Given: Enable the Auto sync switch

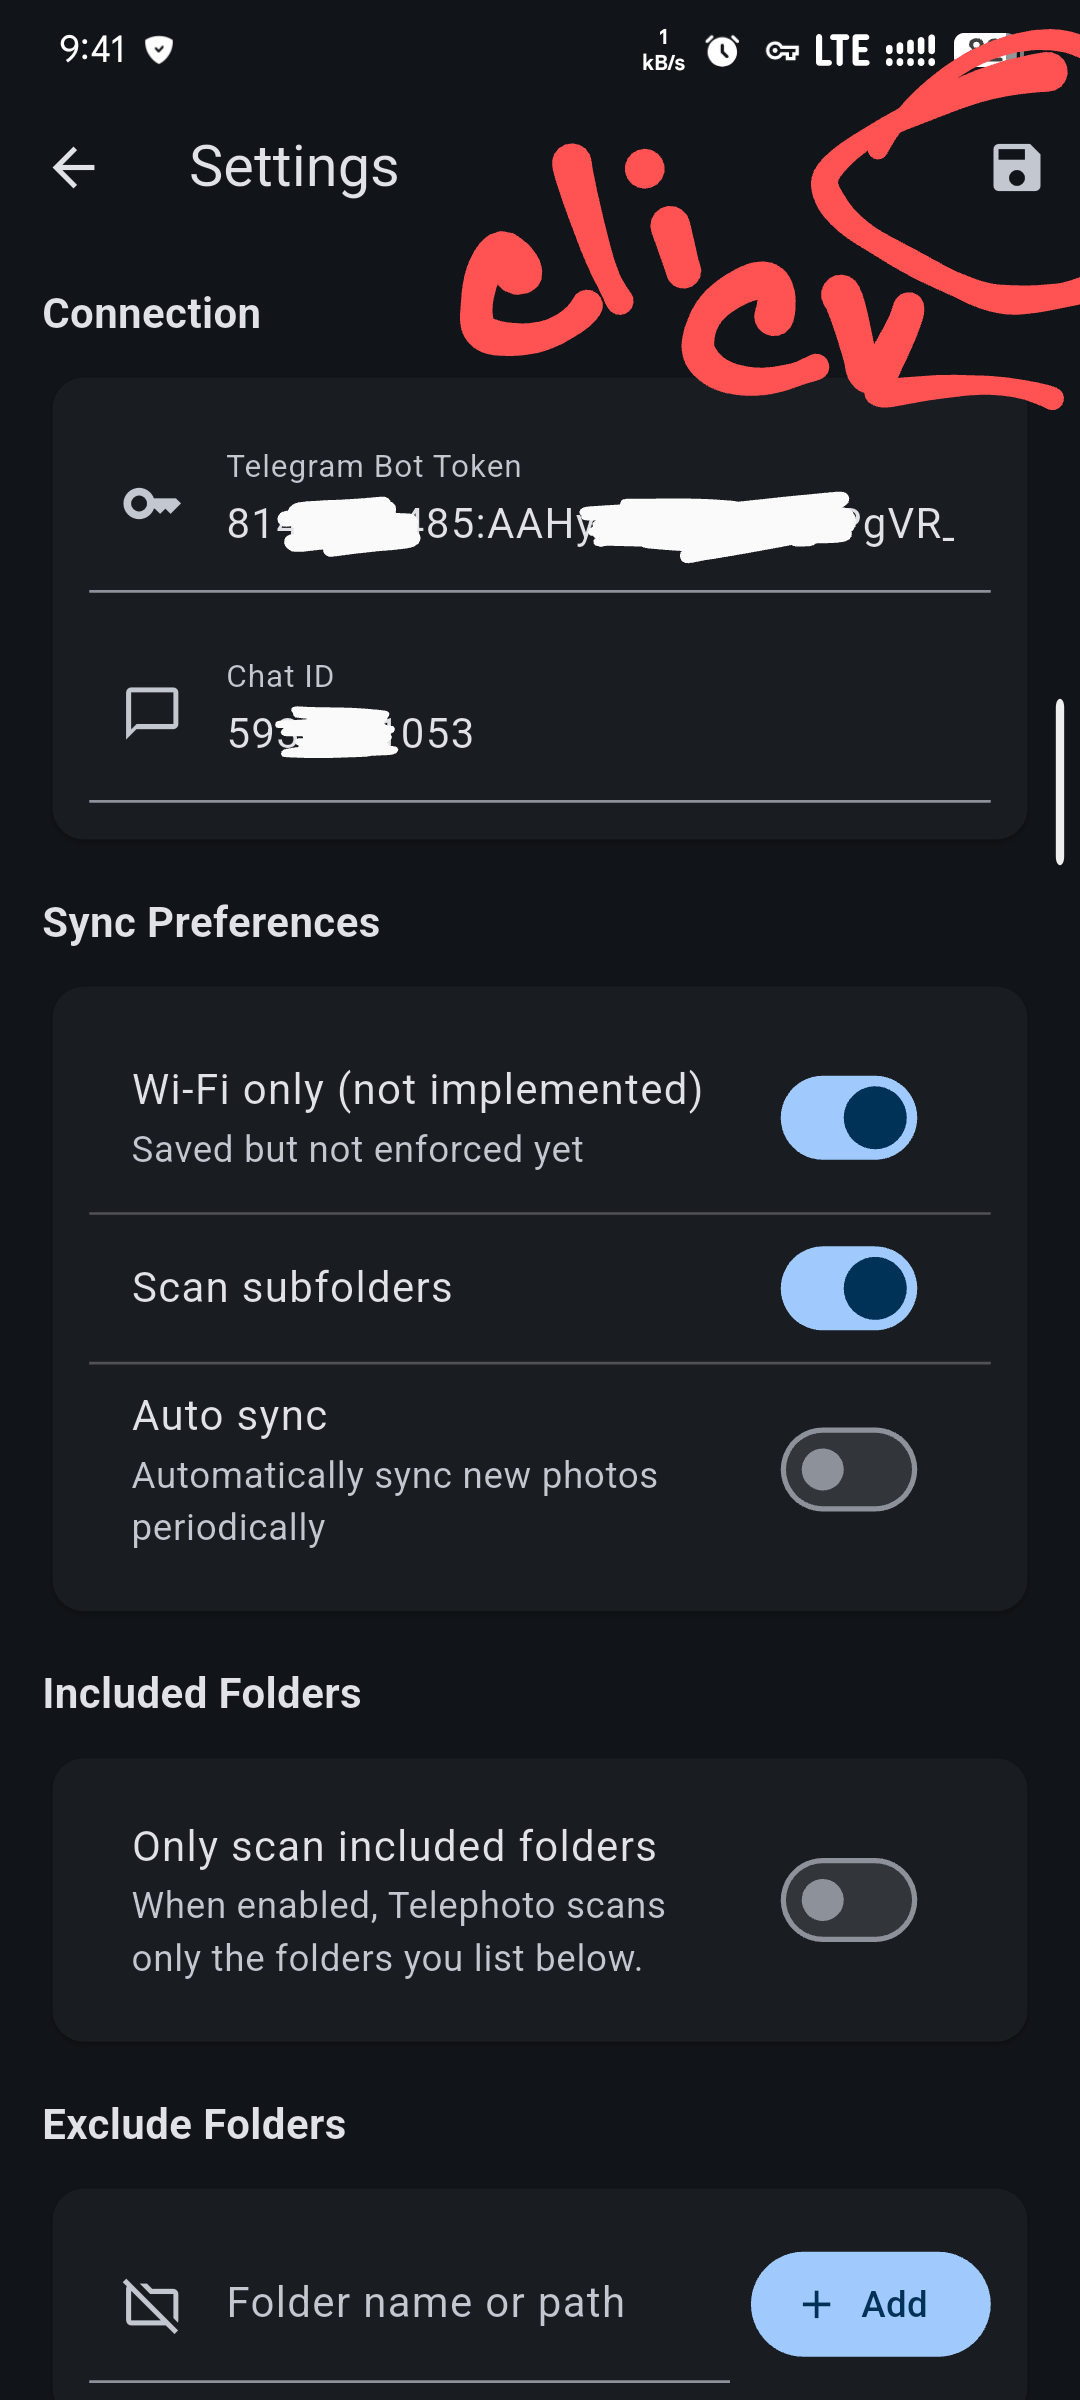Looking at the screenshot, I should click(848, 1470).
